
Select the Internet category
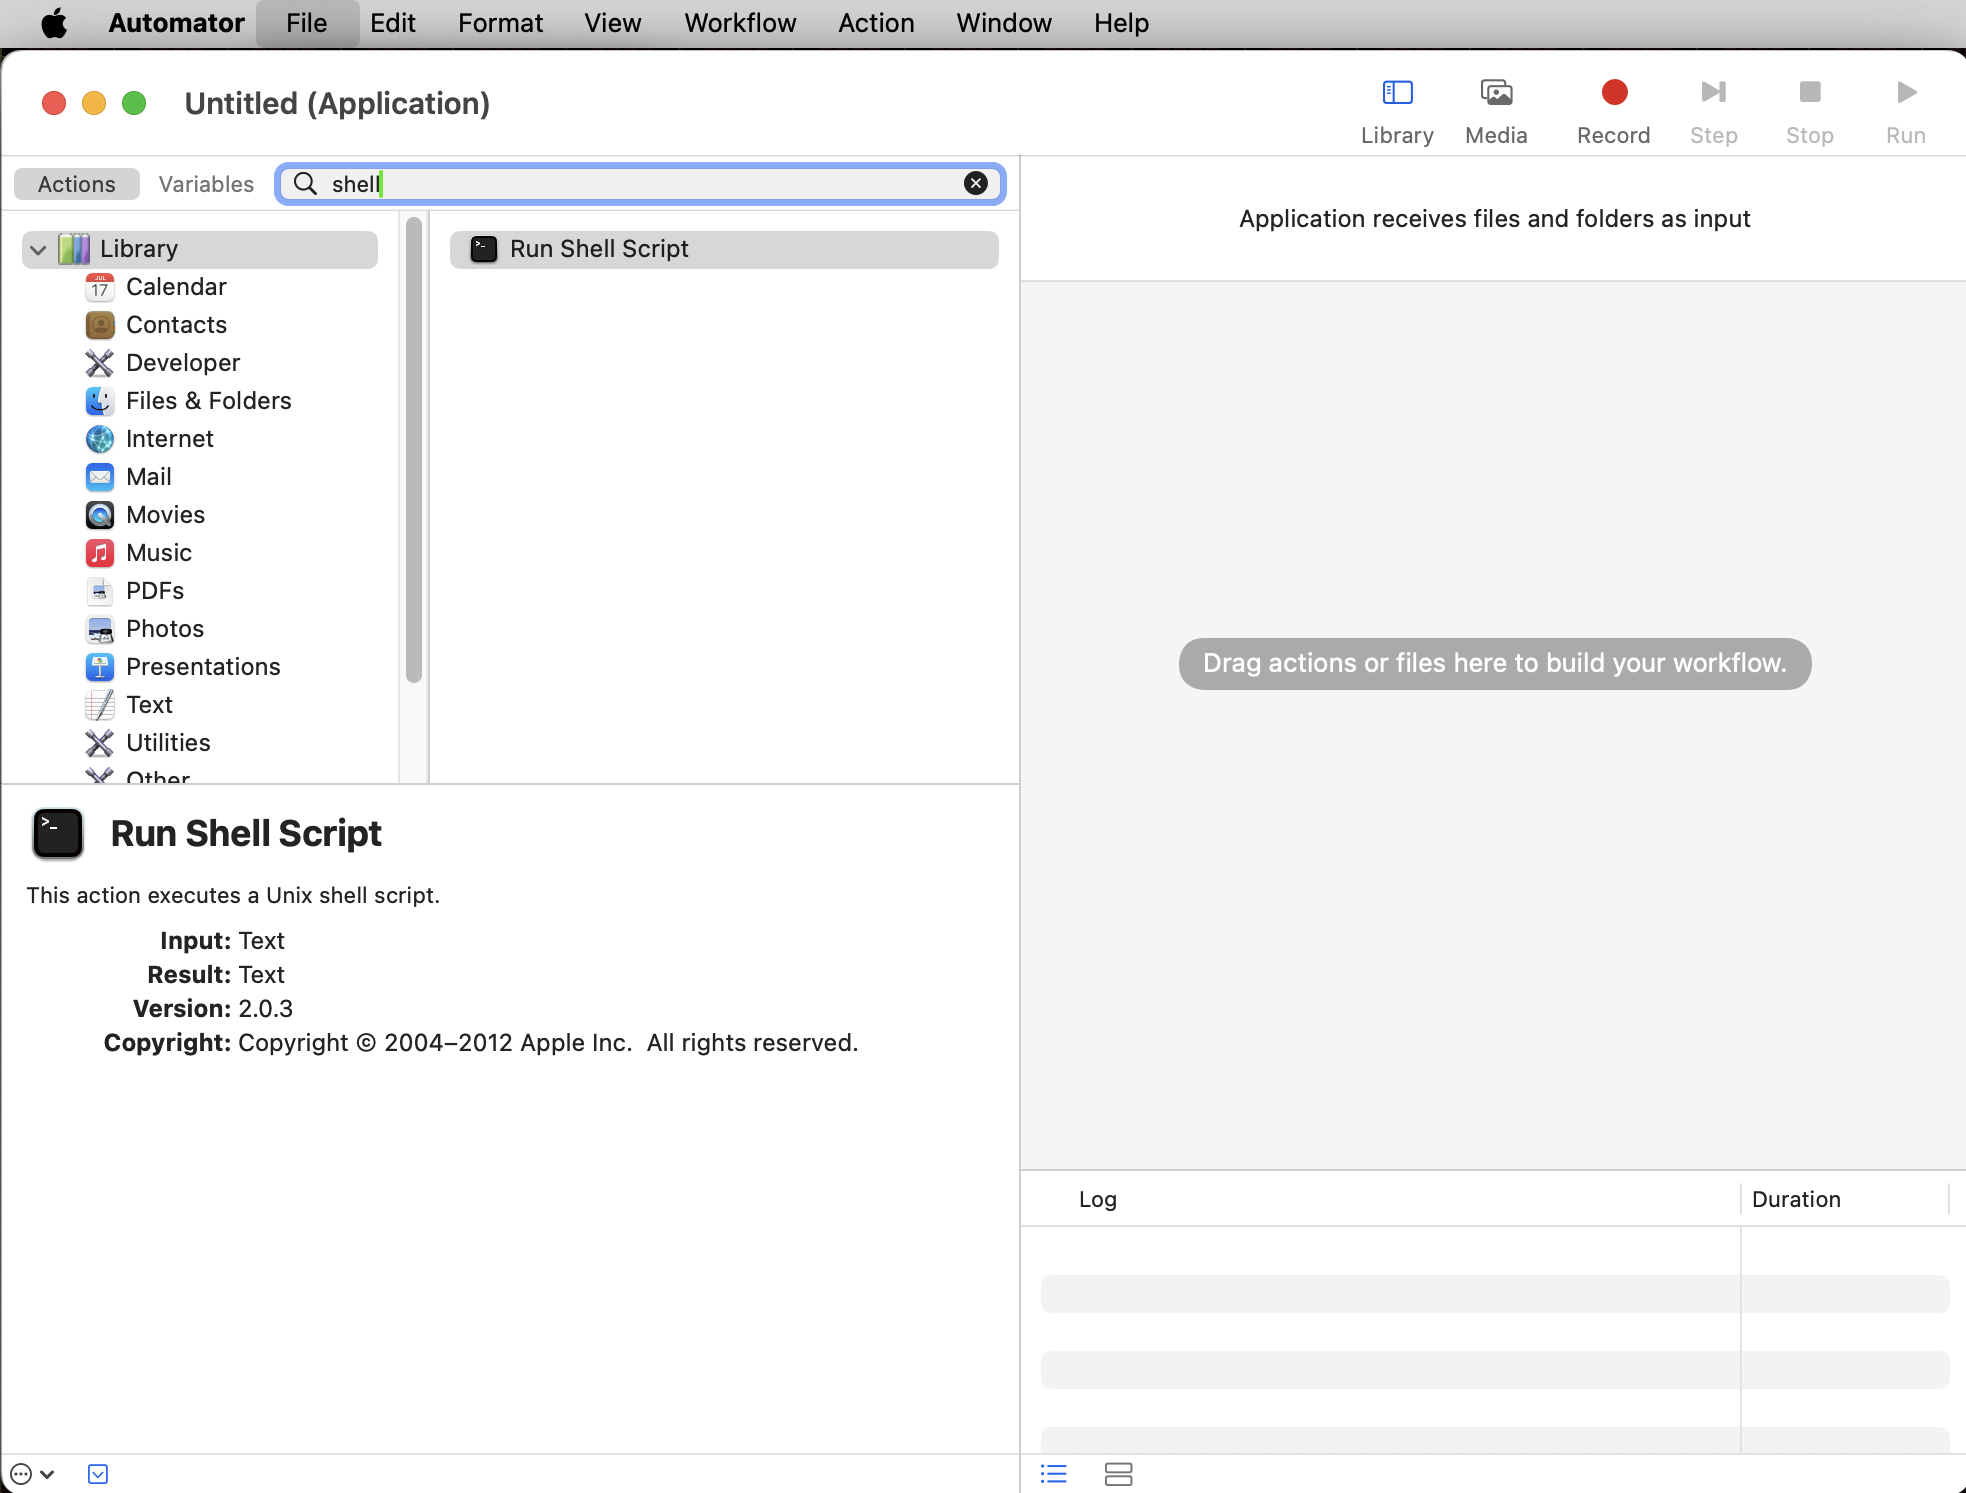coord(170,439)
